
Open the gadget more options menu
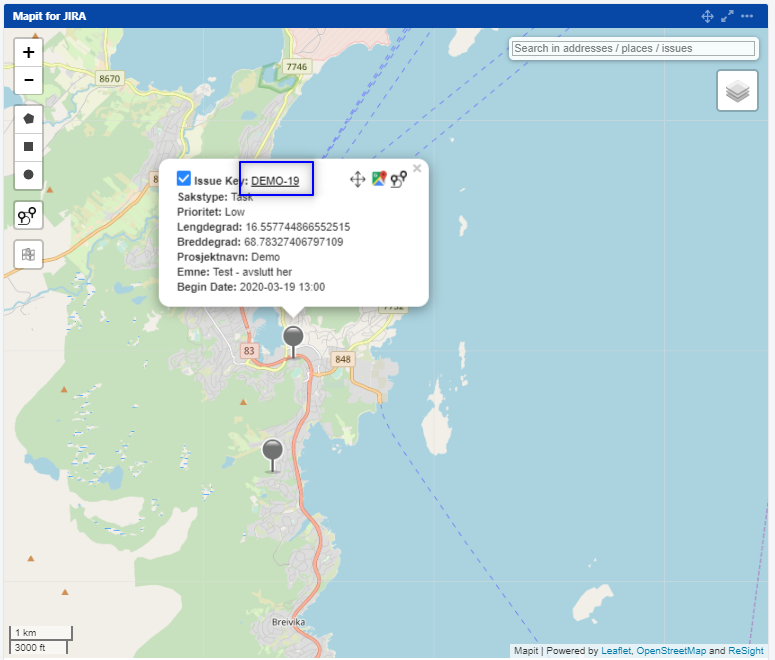point(747,16)
